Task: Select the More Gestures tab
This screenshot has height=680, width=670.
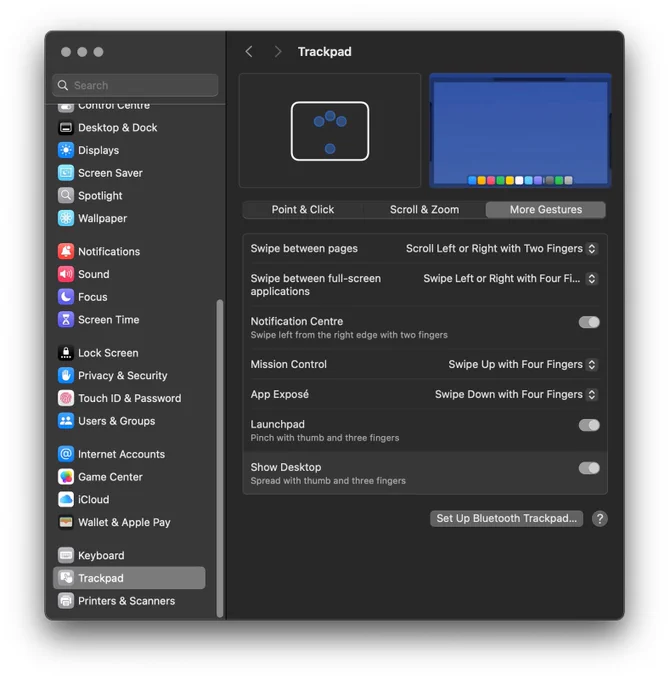Action: coord(546,209)
